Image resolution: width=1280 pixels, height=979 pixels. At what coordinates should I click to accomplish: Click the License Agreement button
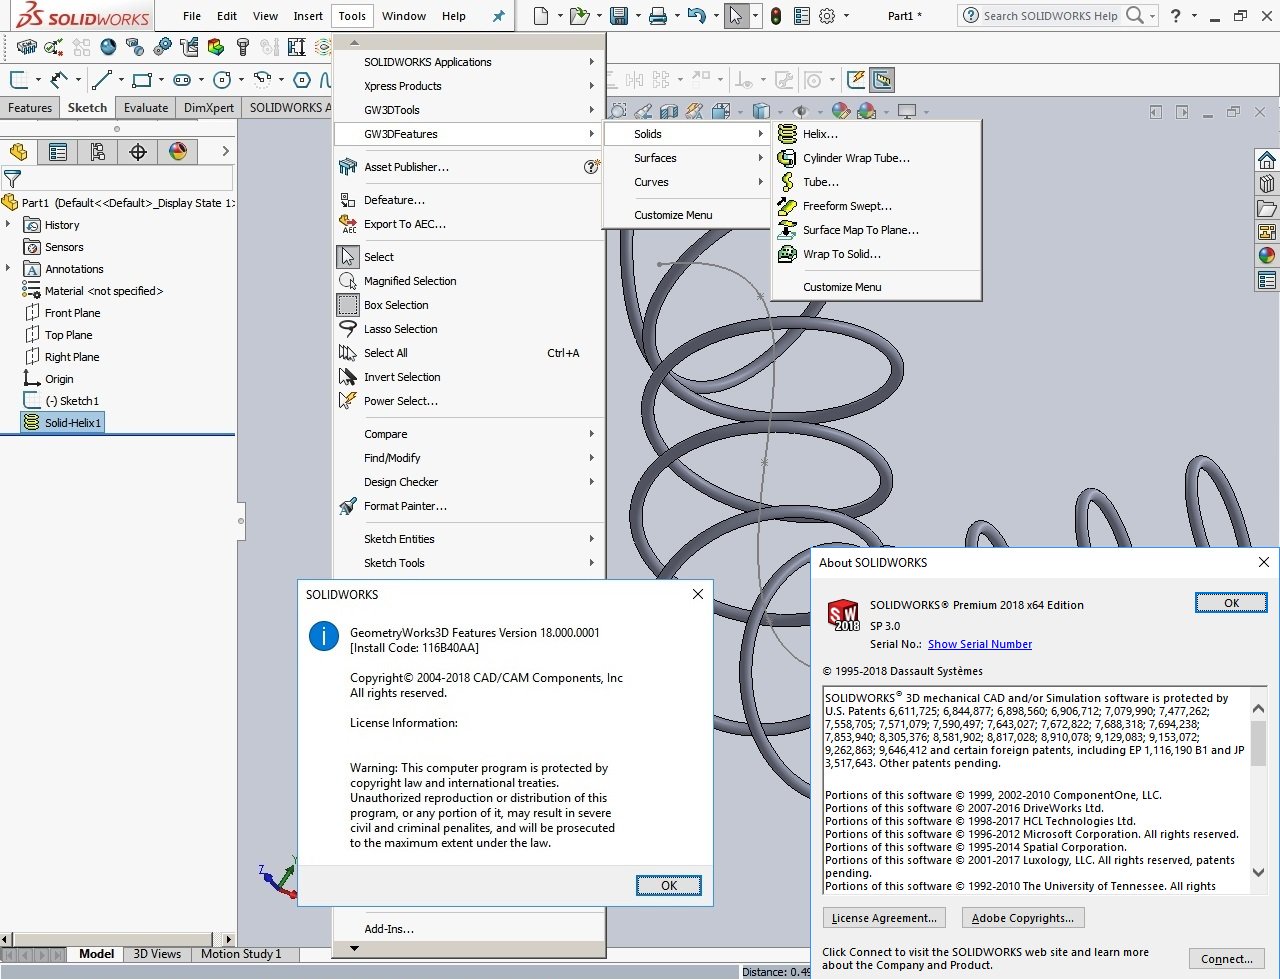(x=884, y=918)
